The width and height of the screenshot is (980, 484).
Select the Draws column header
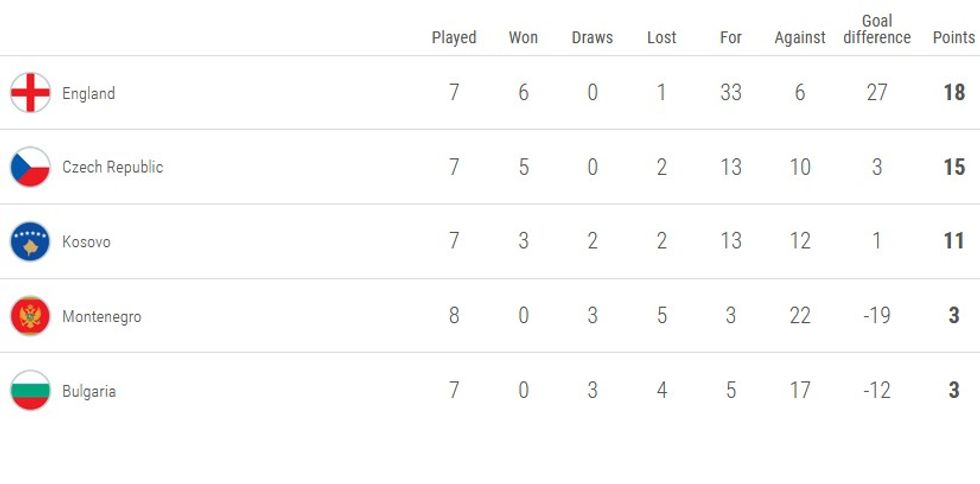(592, 37)
